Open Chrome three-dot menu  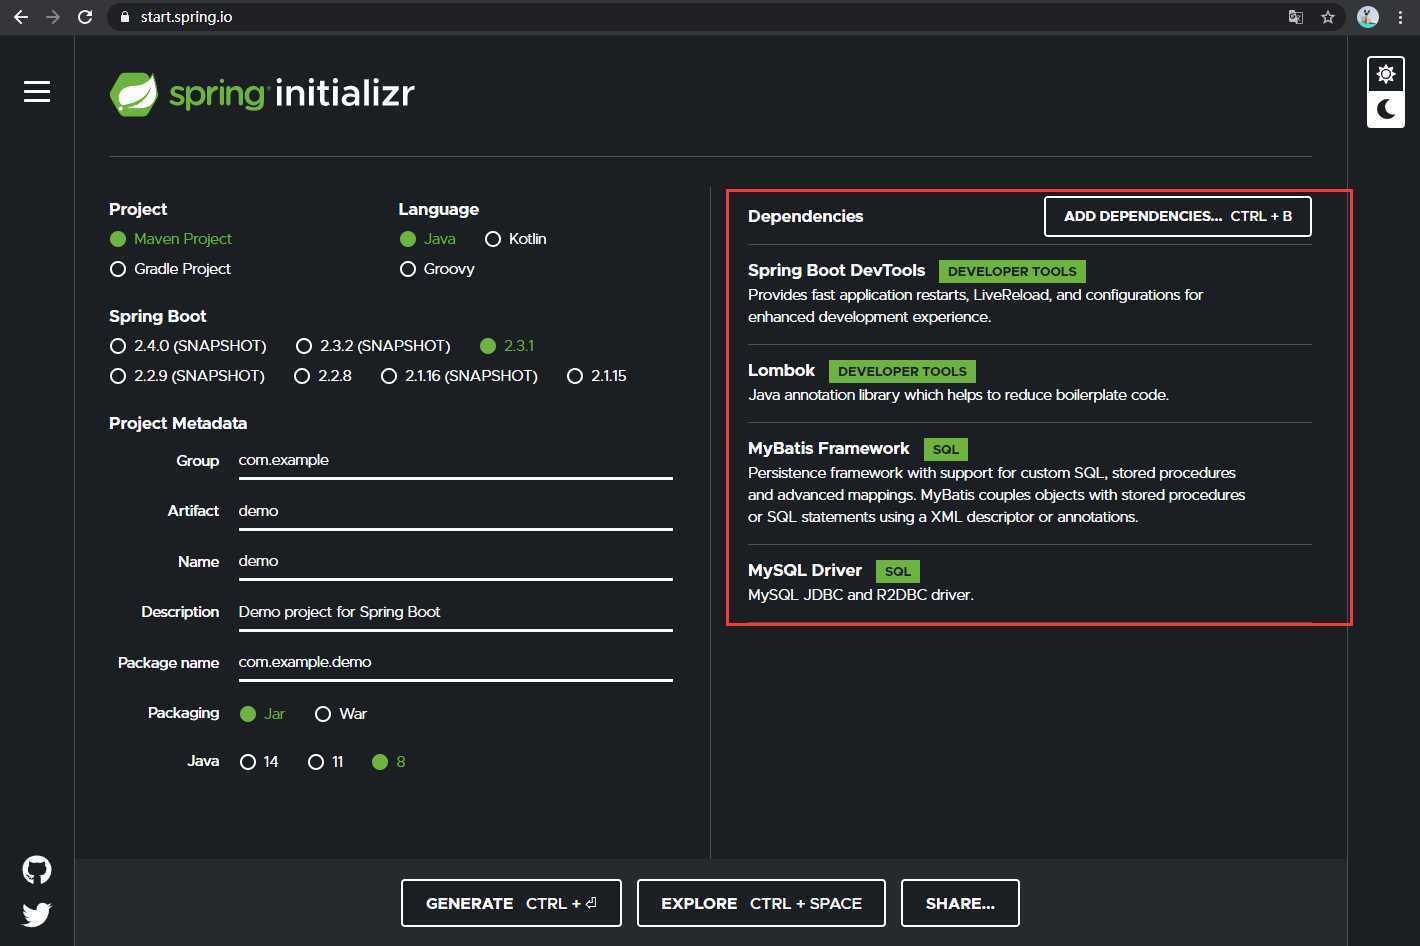tap(1400, 17)
